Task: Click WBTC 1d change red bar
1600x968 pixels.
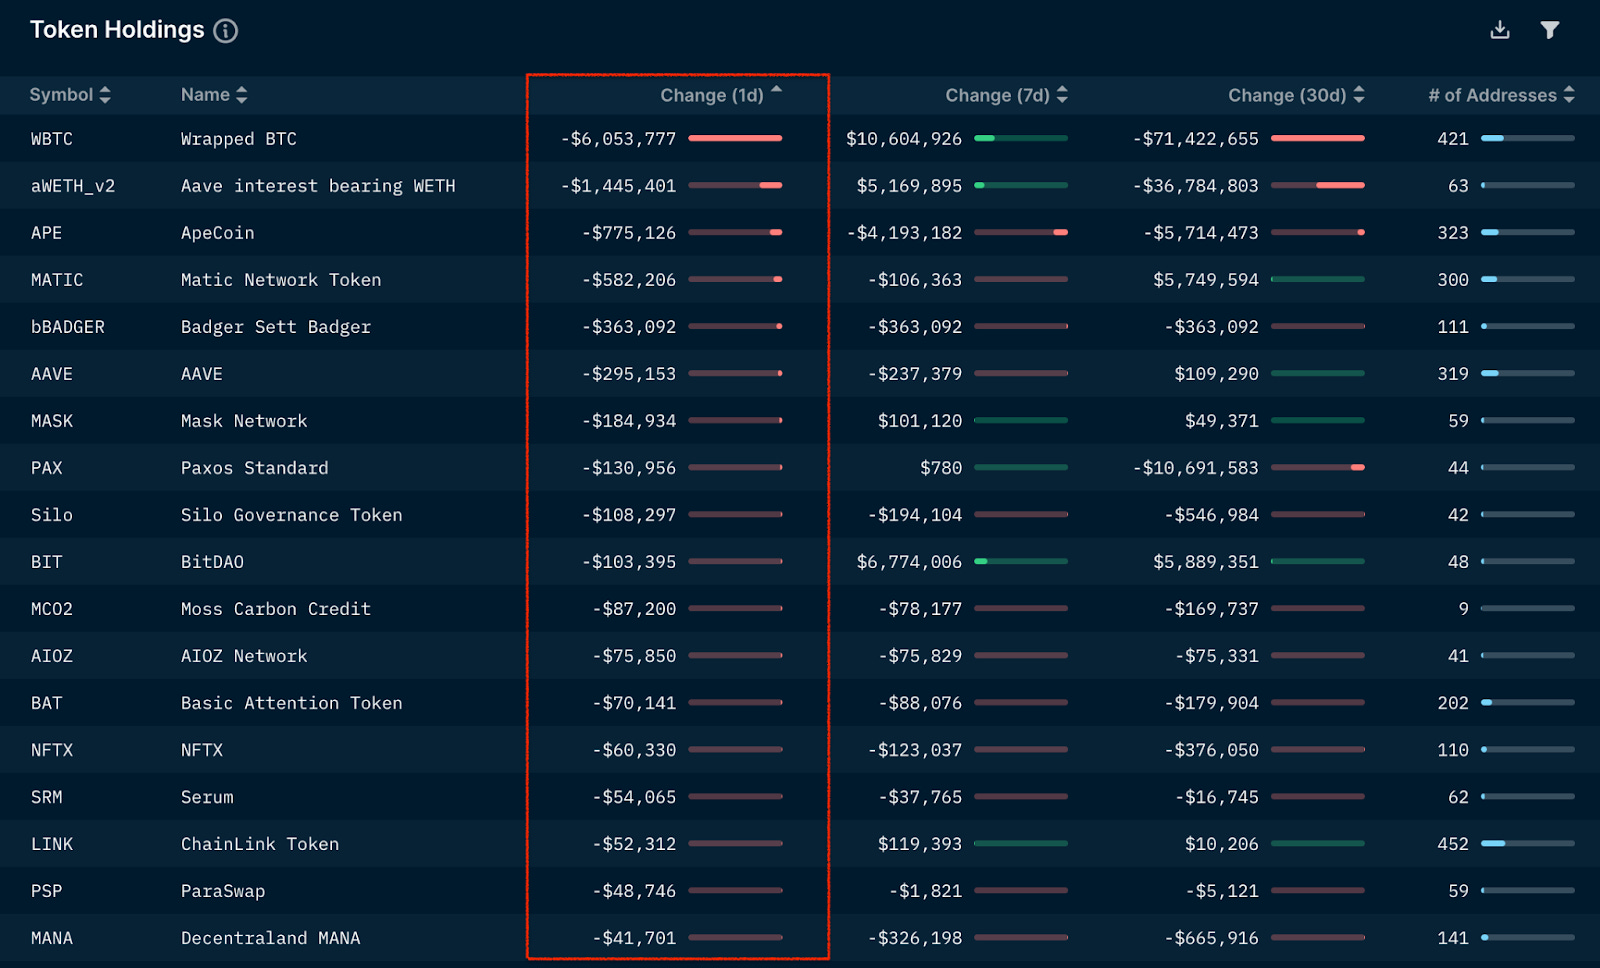Action: [736, 138]
